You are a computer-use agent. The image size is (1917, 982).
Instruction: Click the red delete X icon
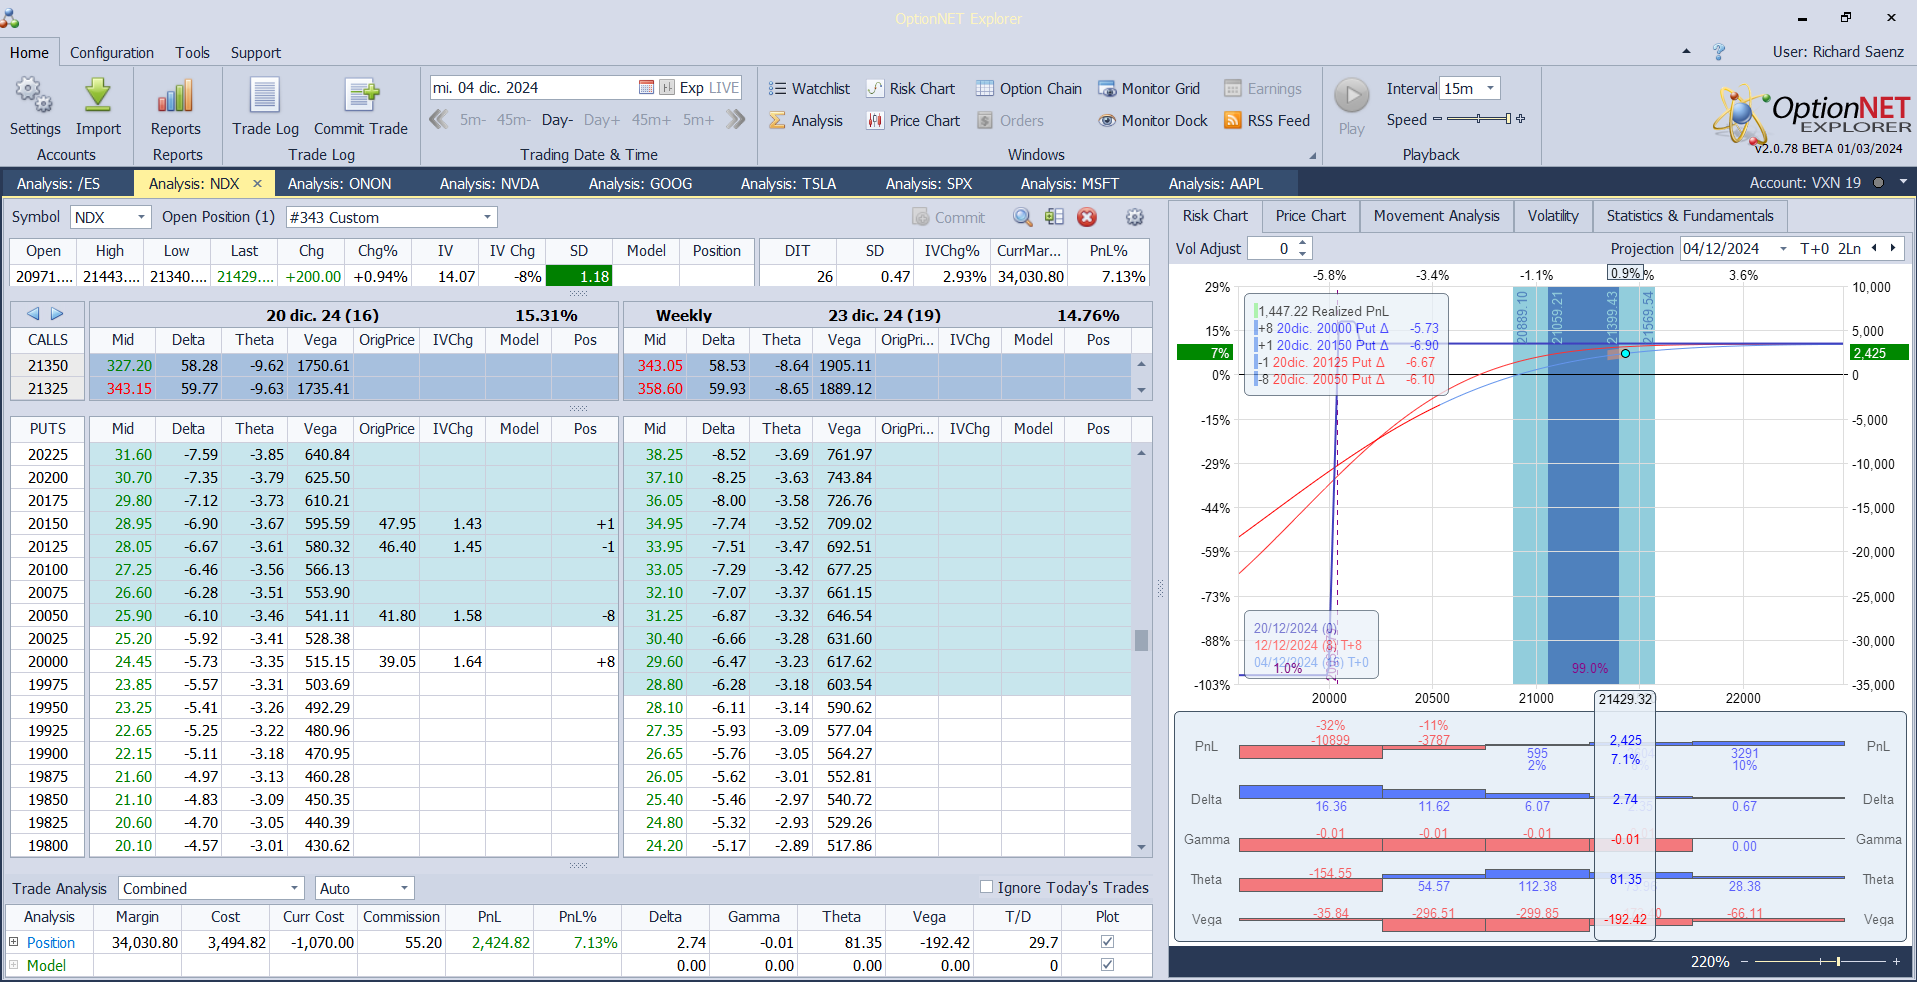click(x=1087, y=217)
